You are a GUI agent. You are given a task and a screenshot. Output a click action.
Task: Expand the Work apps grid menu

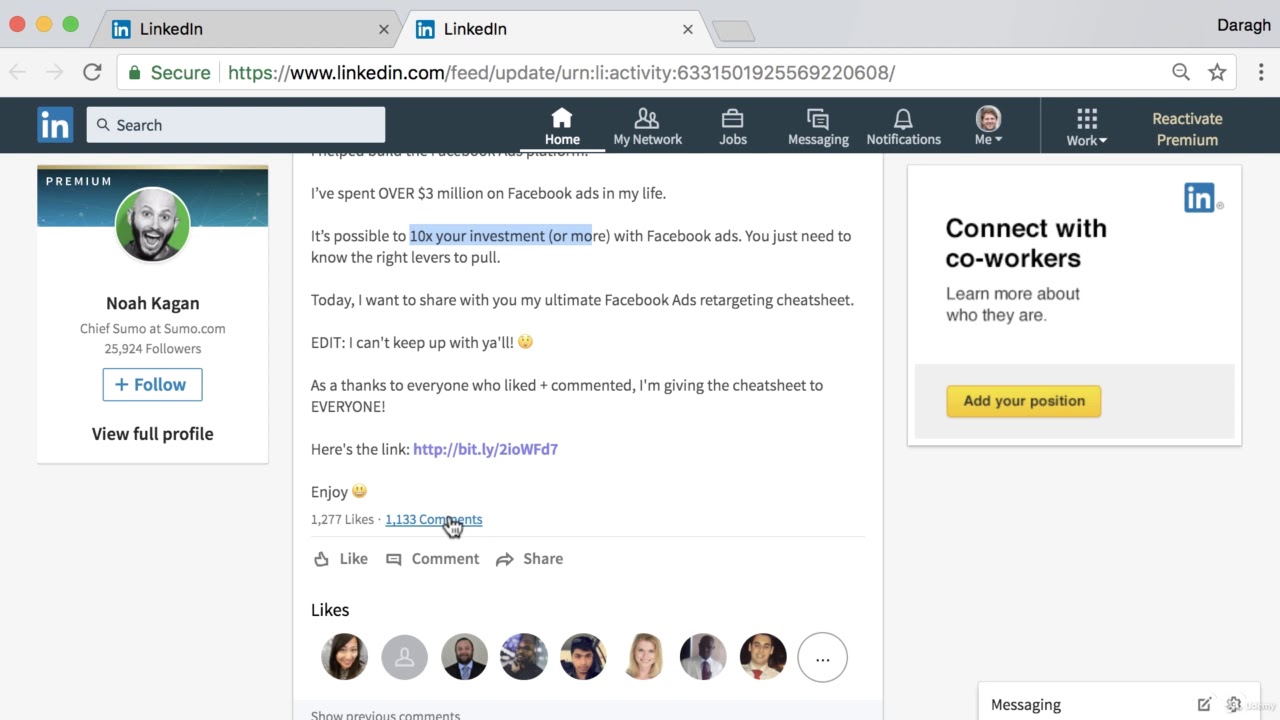[x=1087, y=126]
